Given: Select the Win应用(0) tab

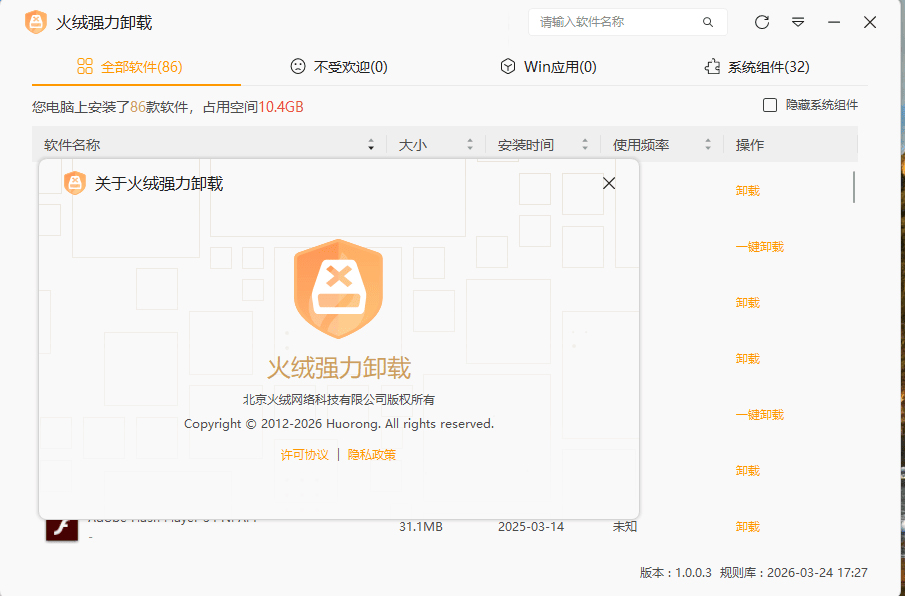Looking at the screenshot, I should pyautogui.click(x=547, y=67).
